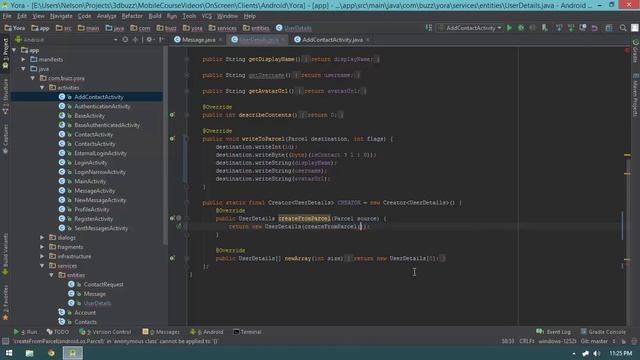Collapse the entities package

point(51,275)
